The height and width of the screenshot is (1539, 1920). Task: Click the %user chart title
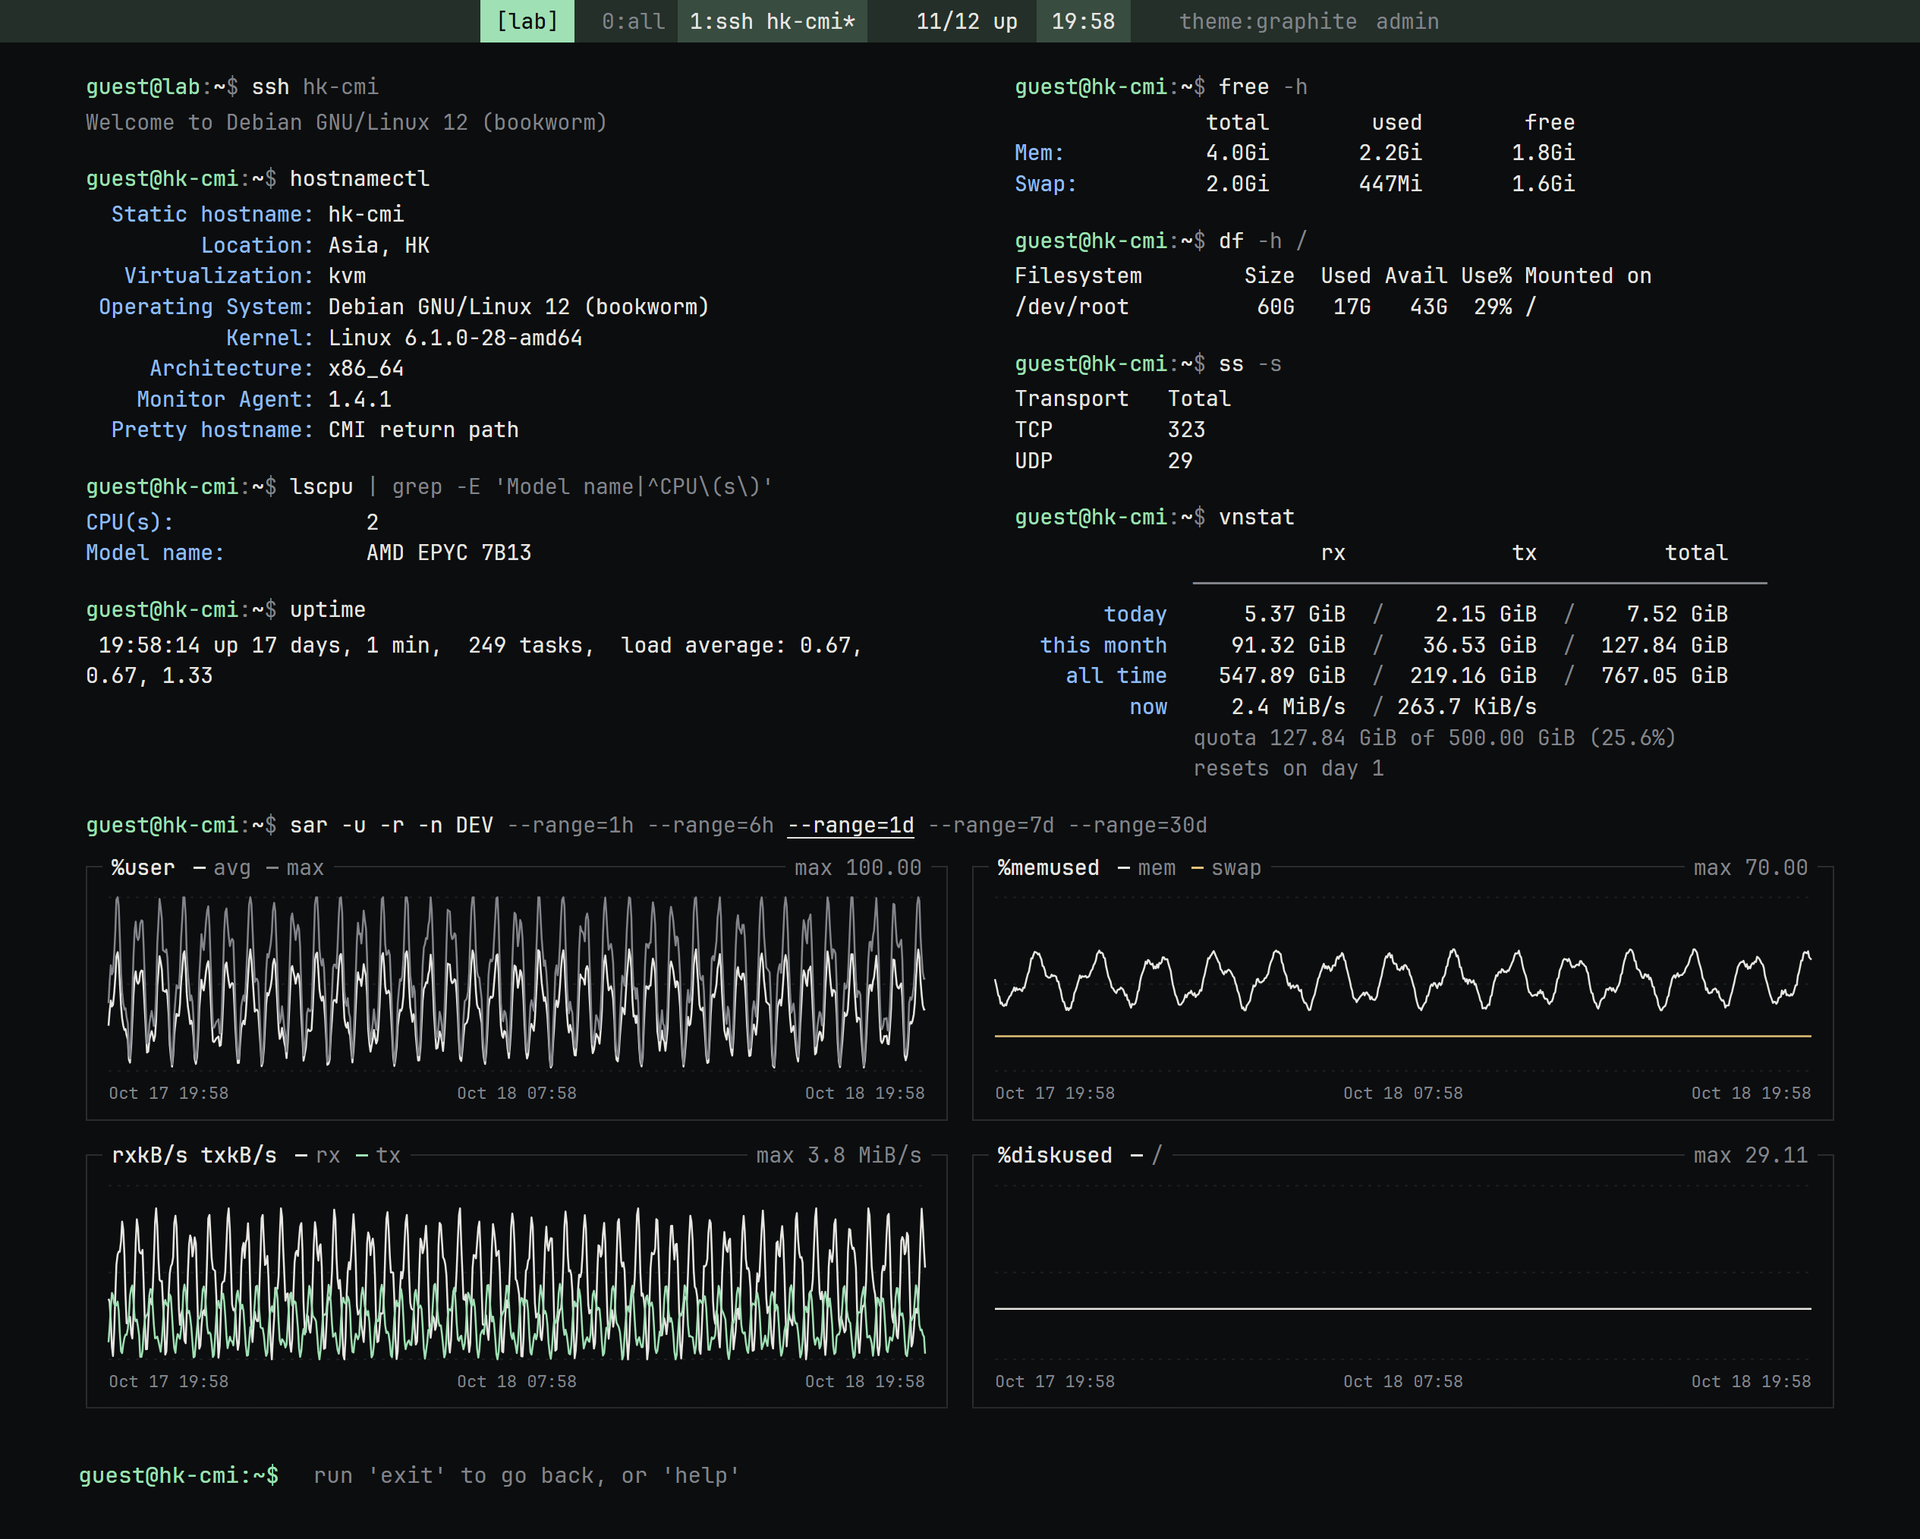(143, 868)
